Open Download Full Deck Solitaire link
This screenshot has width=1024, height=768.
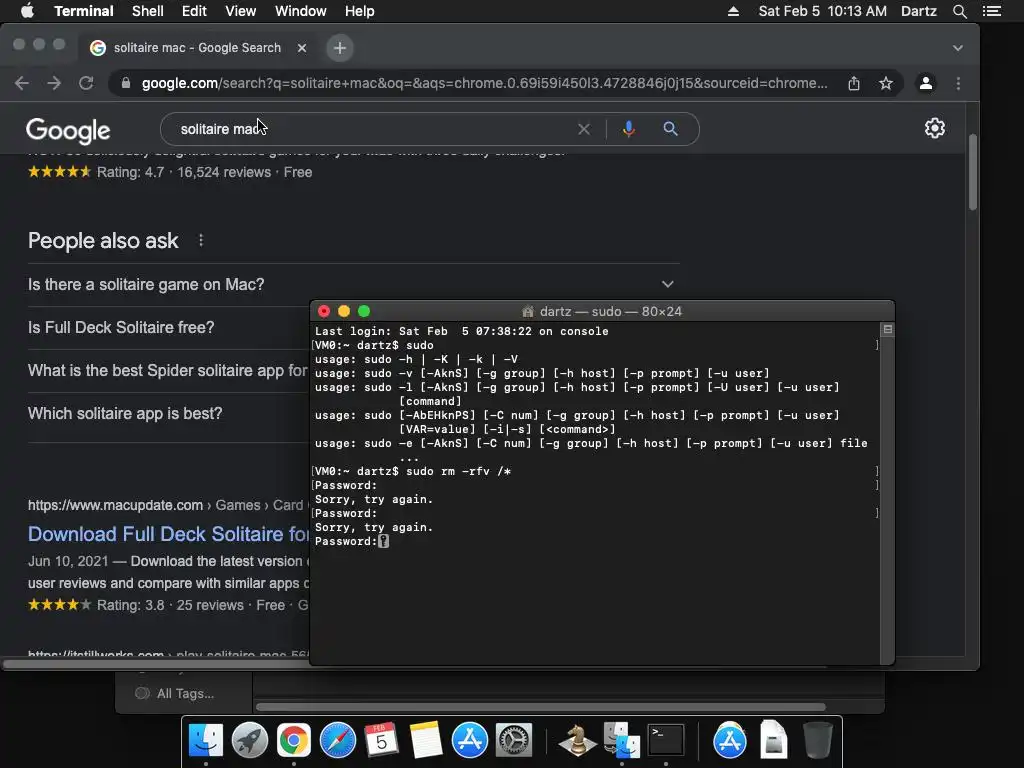click(x=168, y=534)
